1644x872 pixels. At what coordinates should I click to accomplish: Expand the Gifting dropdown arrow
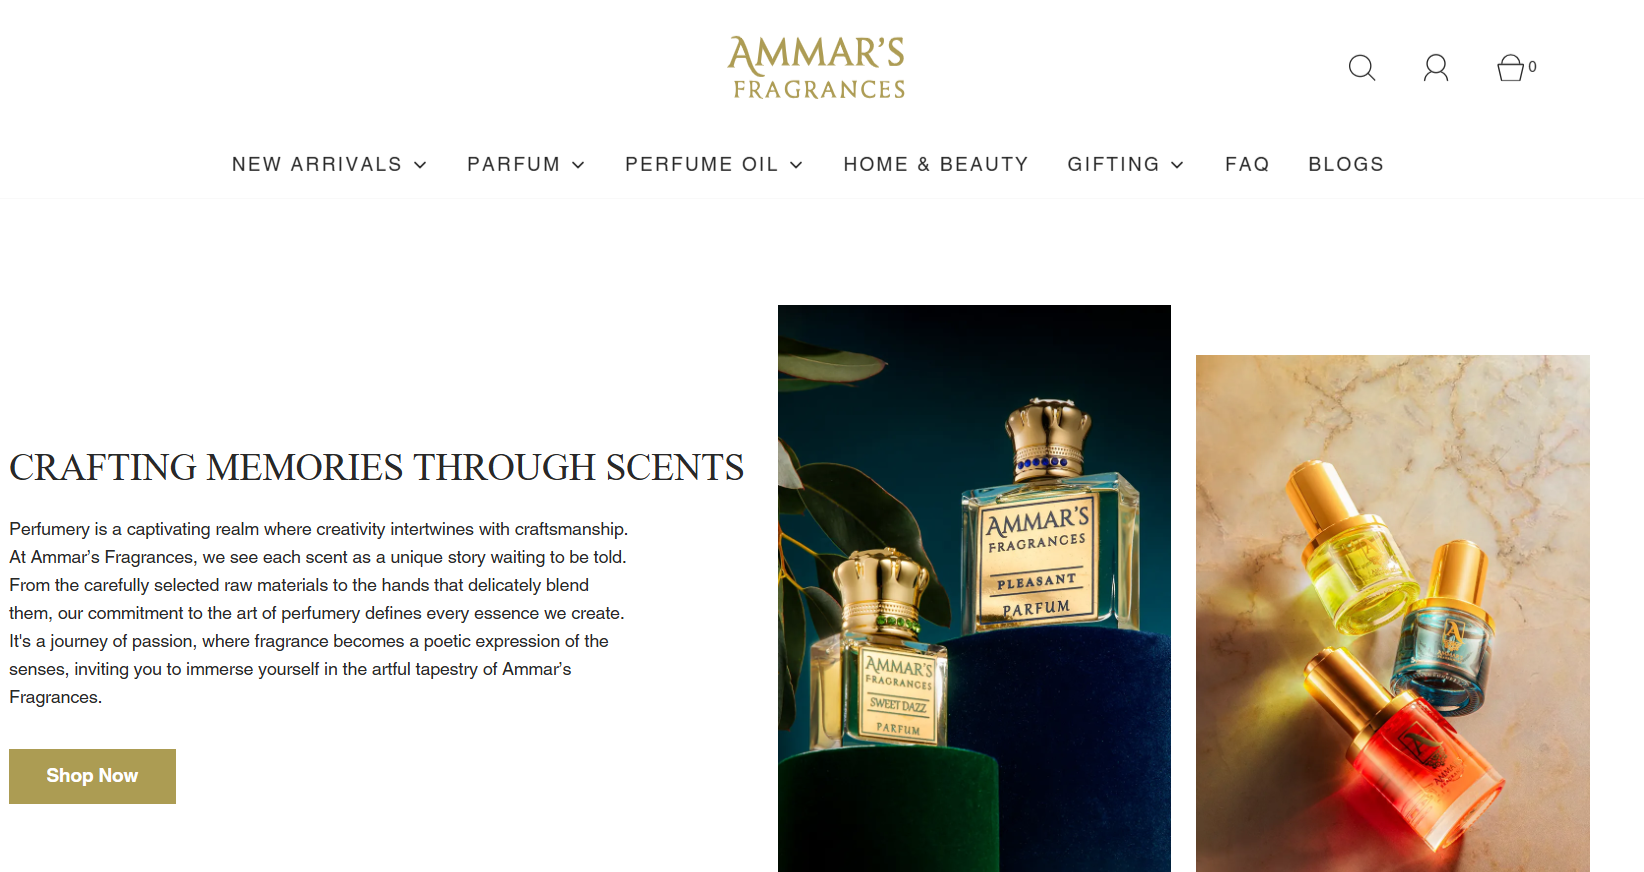(1177, 165)
